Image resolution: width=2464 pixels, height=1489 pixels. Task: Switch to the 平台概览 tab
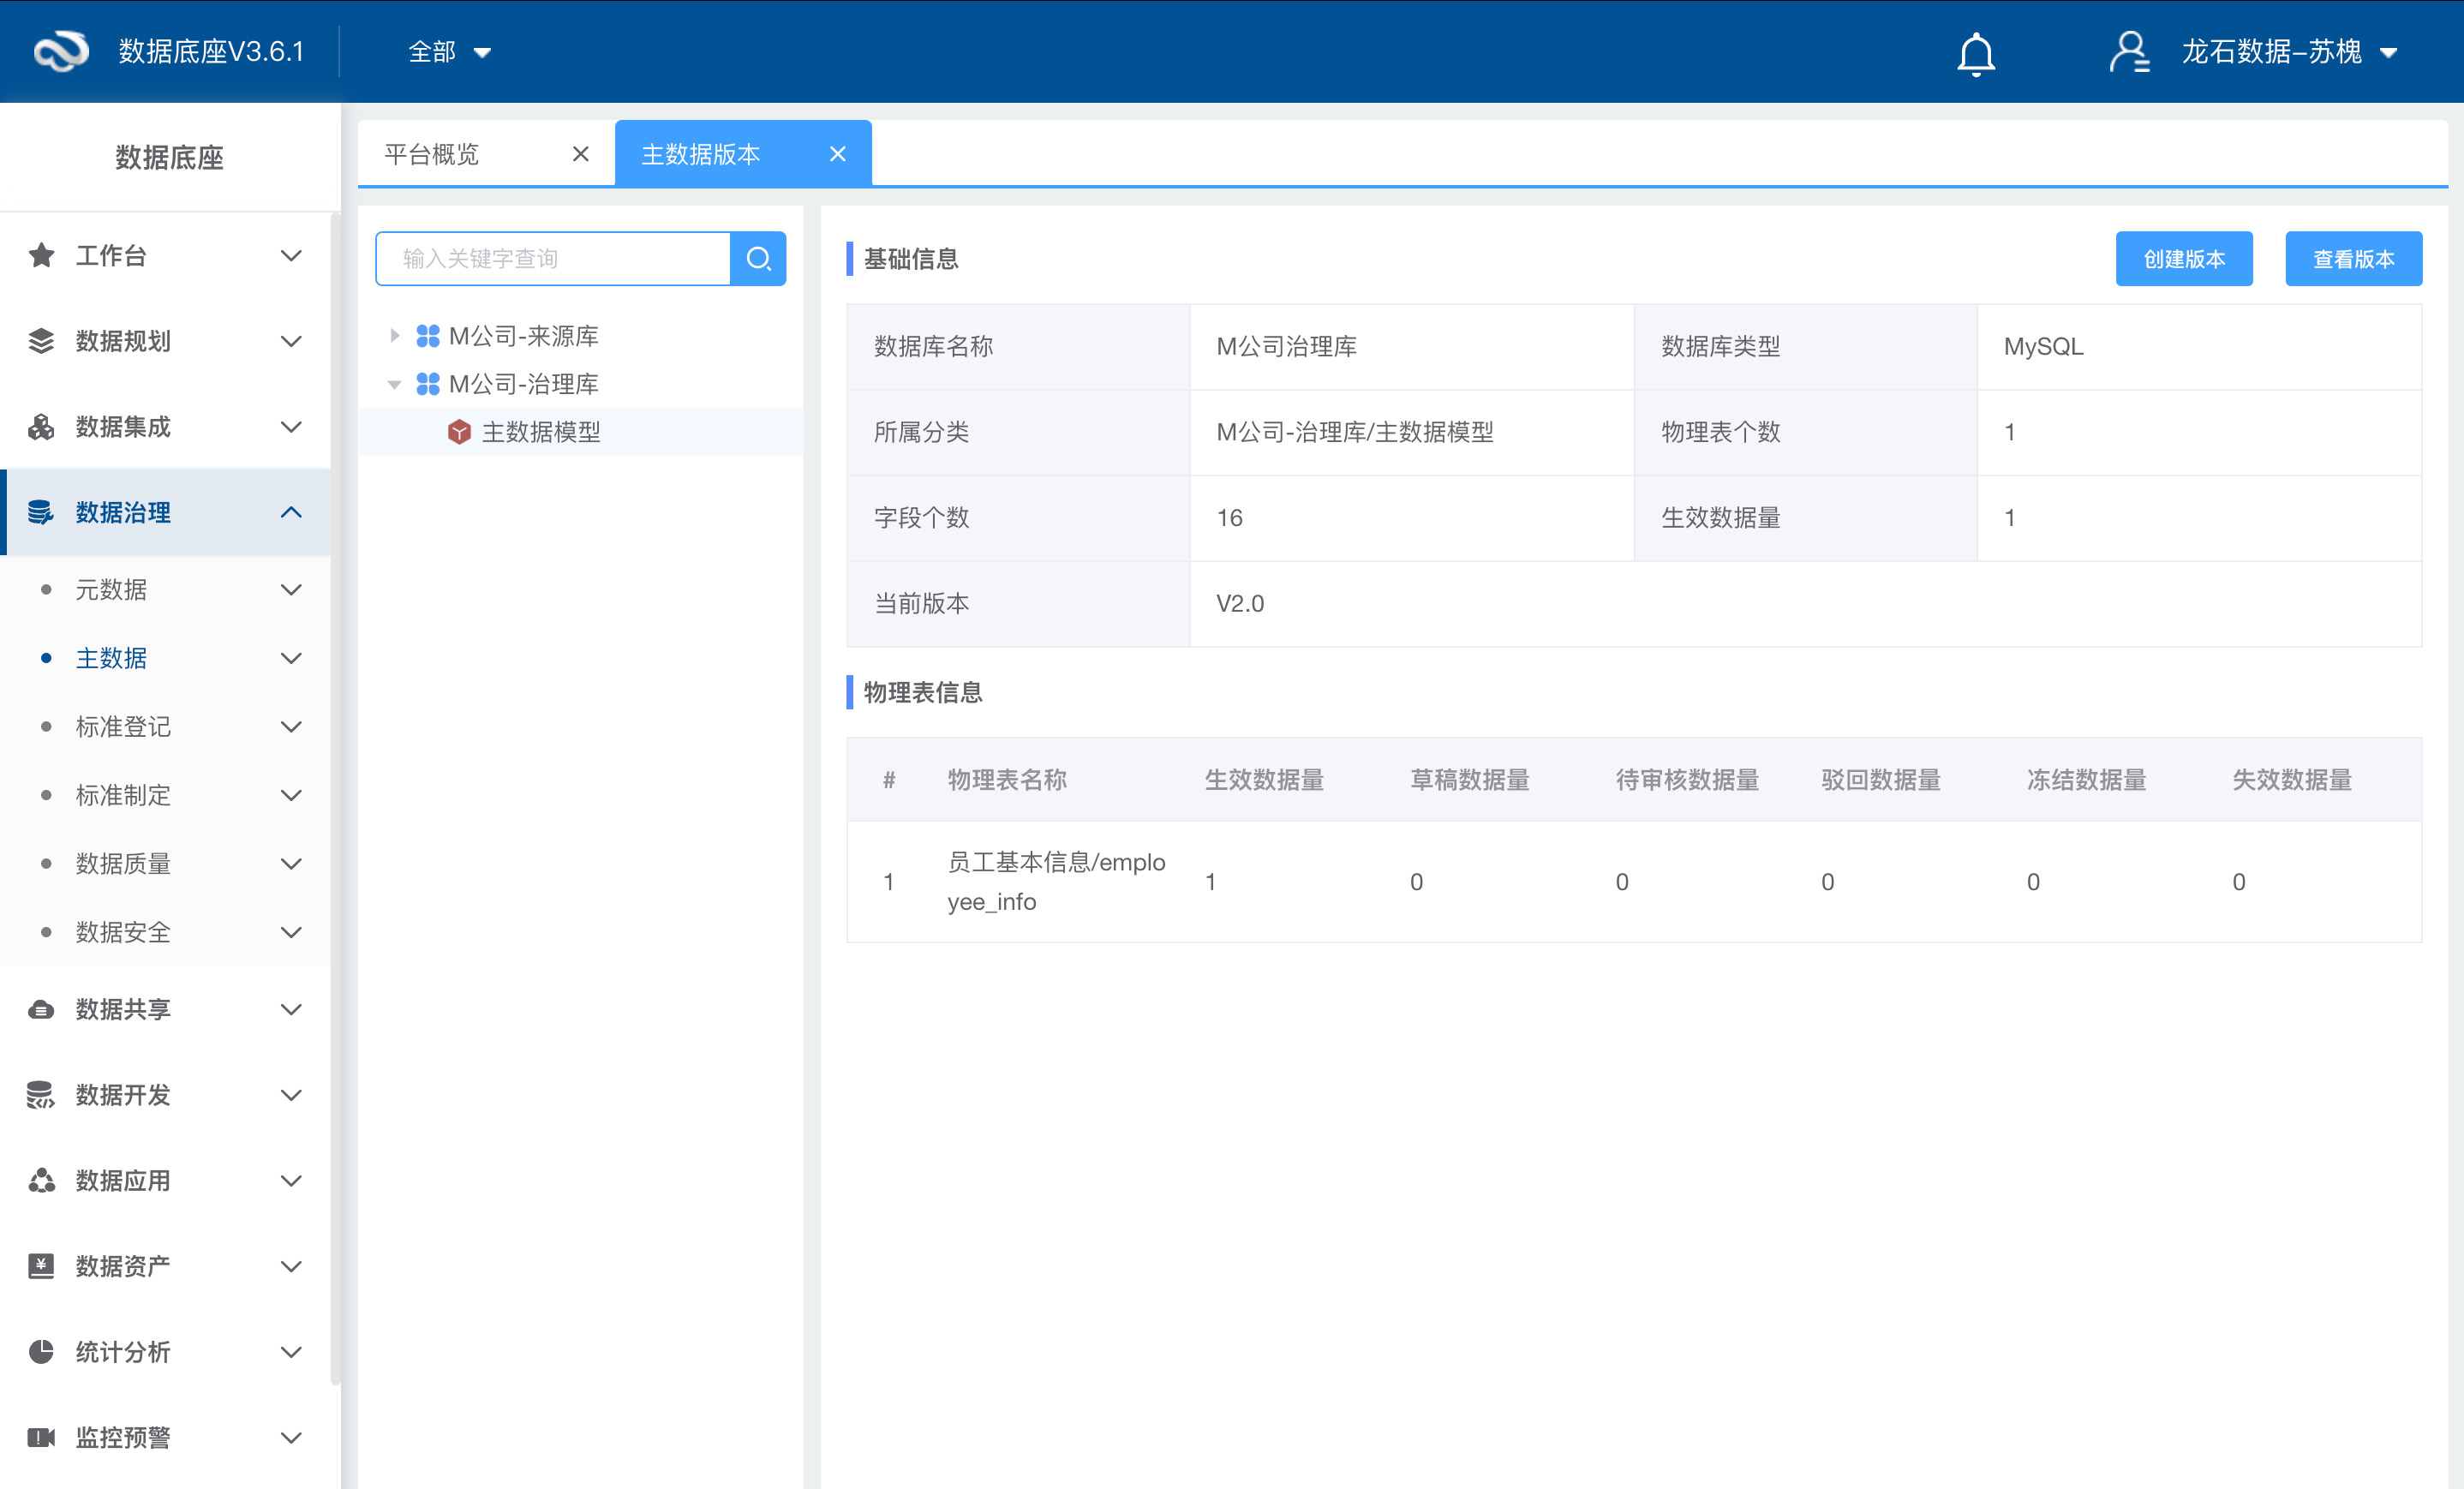[433, 154]
